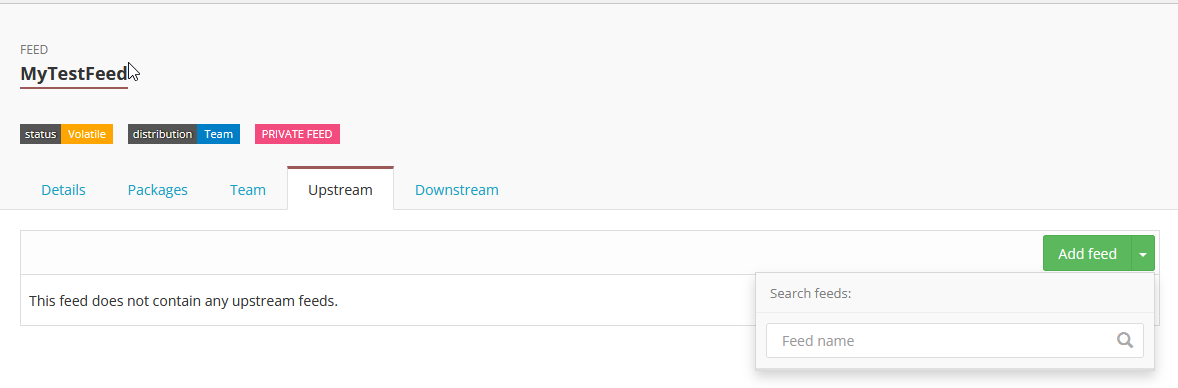Click the Search feeds header text
The width and height of the screenshot is (1178, 388).
point(811,293)
